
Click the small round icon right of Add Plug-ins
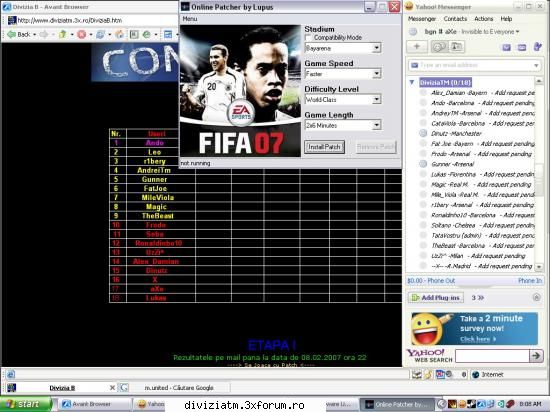tap(536, 297)
